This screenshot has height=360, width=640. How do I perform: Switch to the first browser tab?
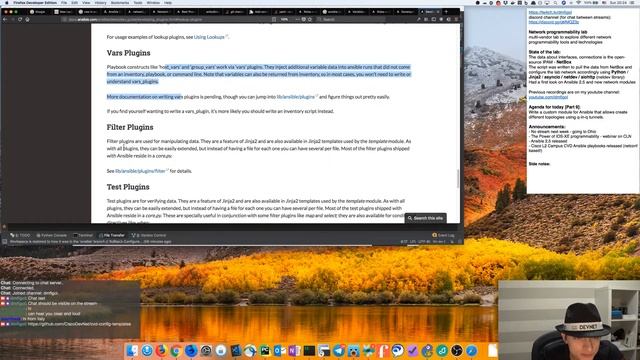point(38,12)
